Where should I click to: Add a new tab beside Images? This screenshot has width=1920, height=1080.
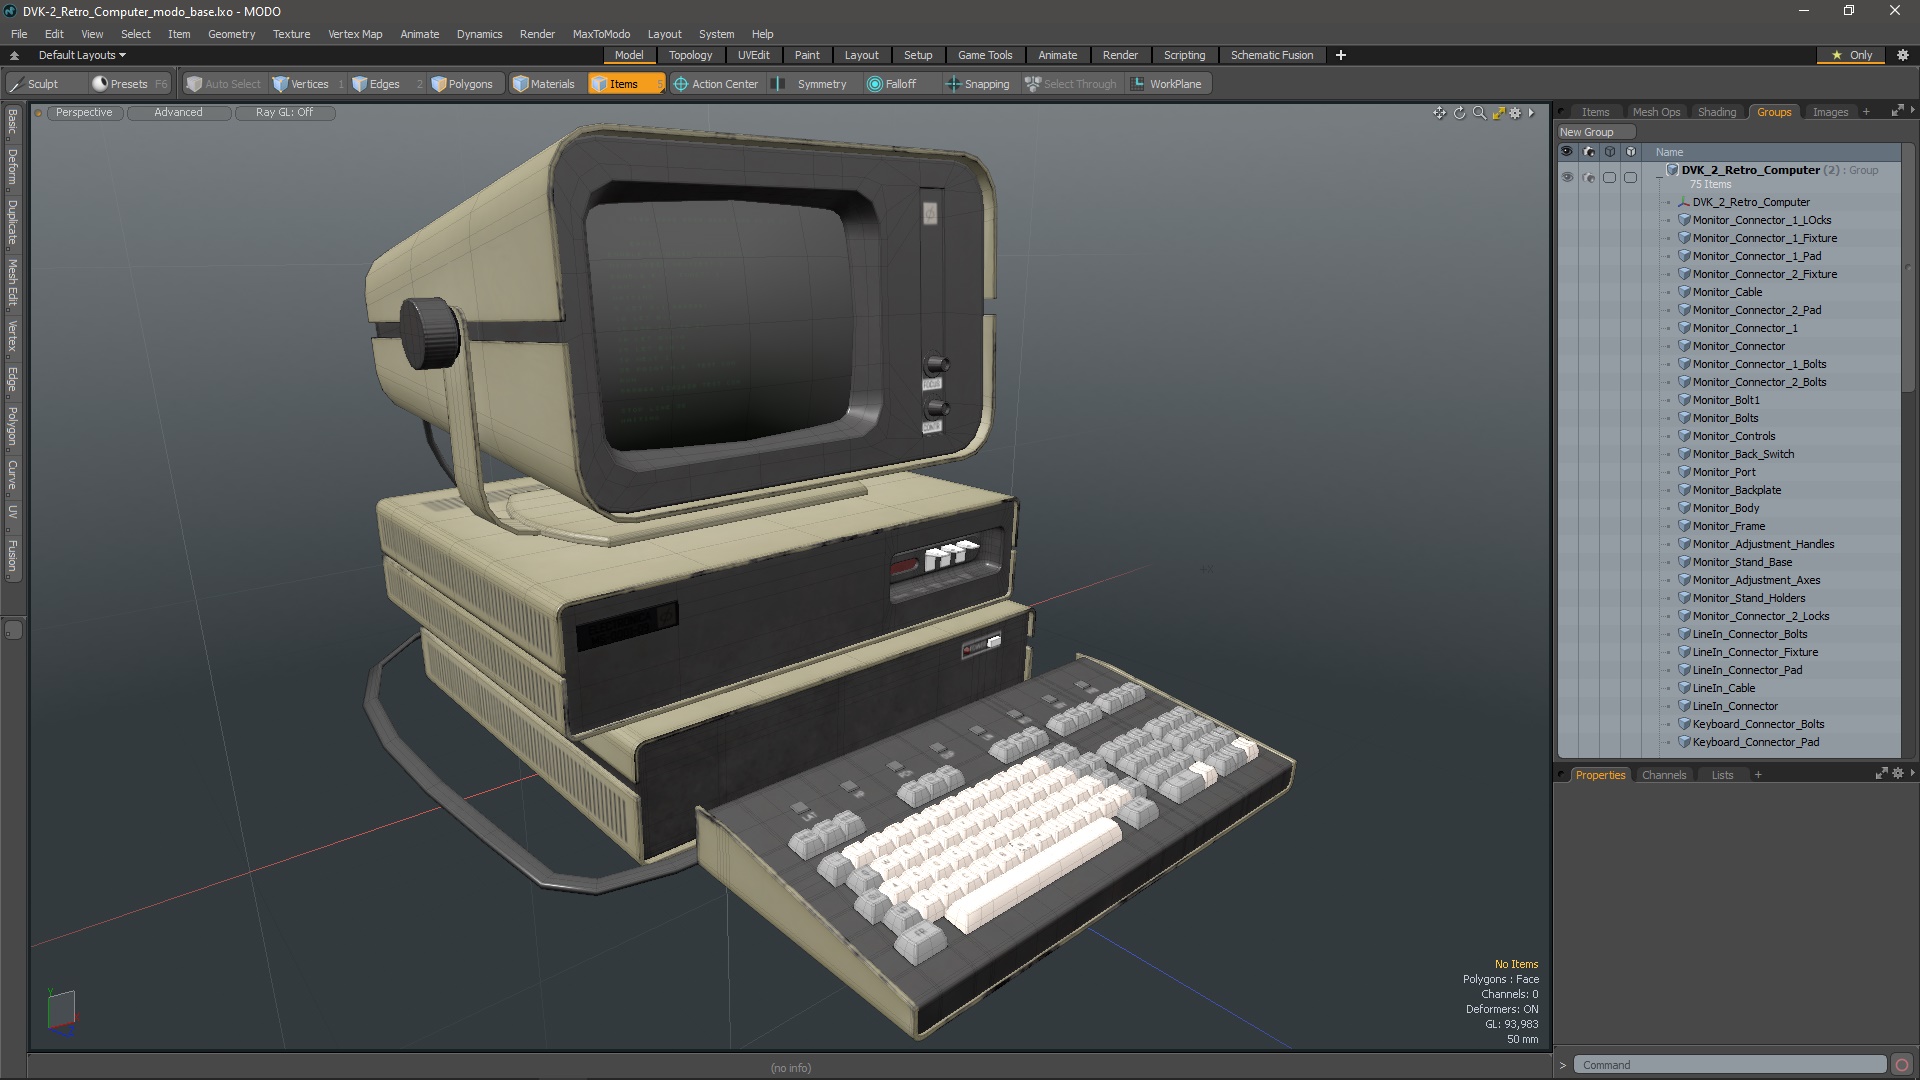coord(1866,112)
